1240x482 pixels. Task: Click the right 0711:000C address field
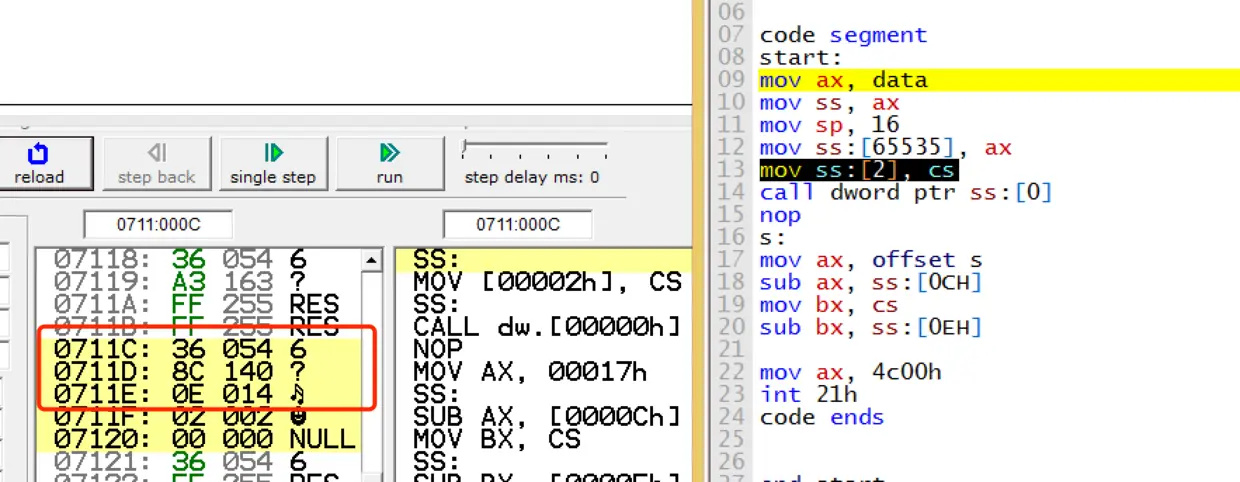[517, 224]
